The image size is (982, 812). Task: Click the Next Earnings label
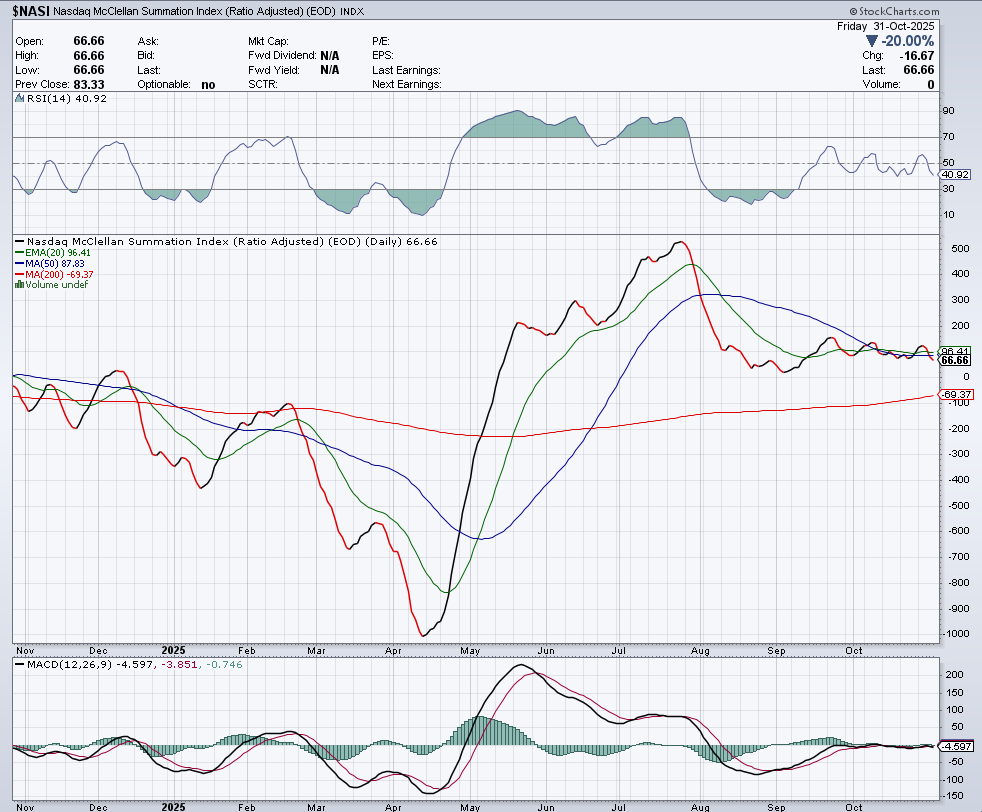[406, 85]
